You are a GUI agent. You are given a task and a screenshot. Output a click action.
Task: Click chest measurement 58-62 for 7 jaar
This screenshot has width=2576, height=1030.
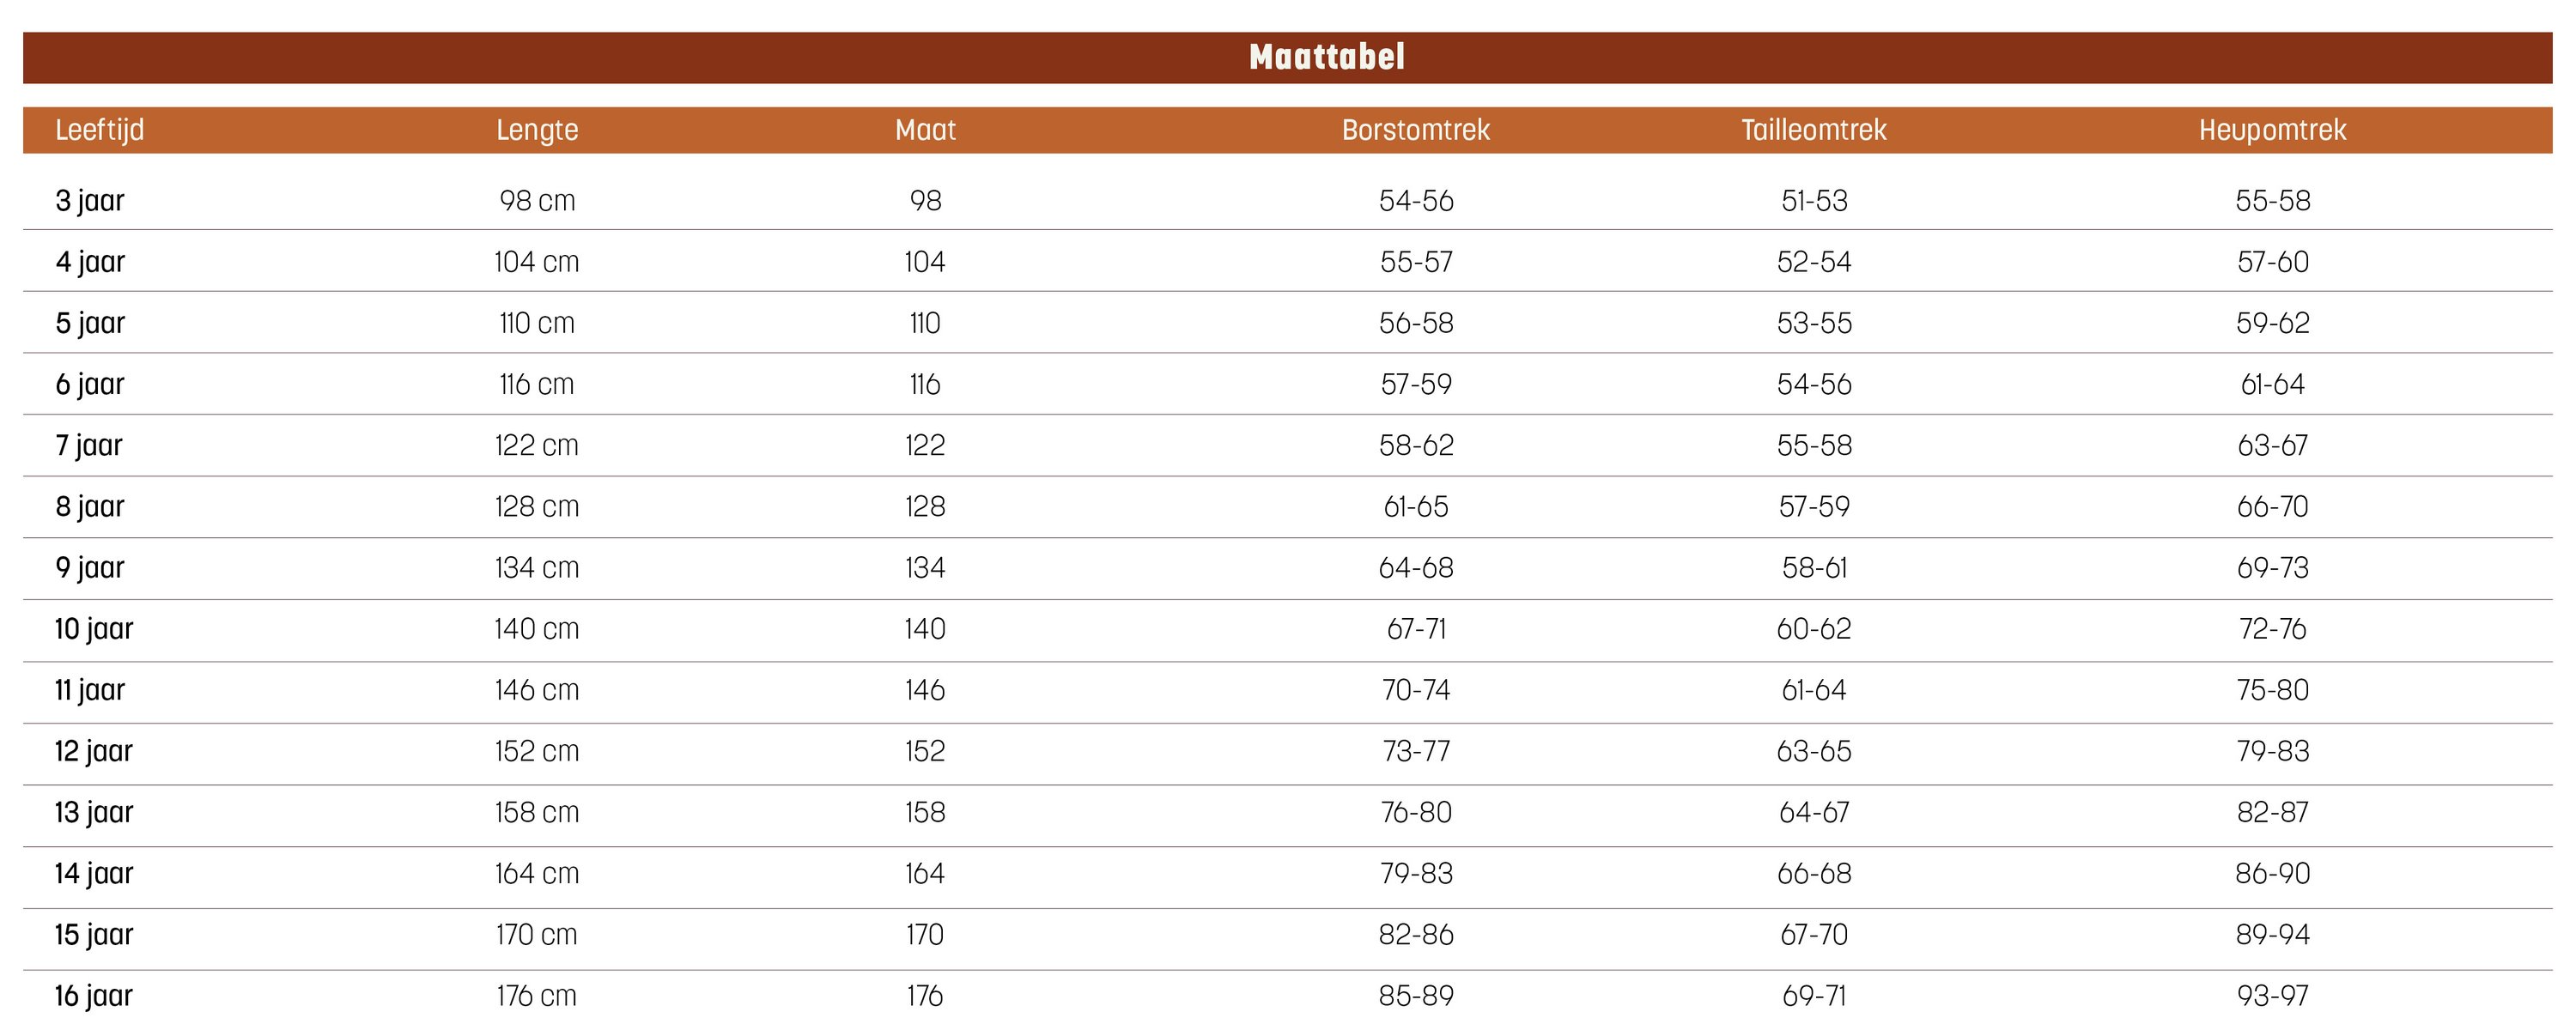pos(1416,445)
